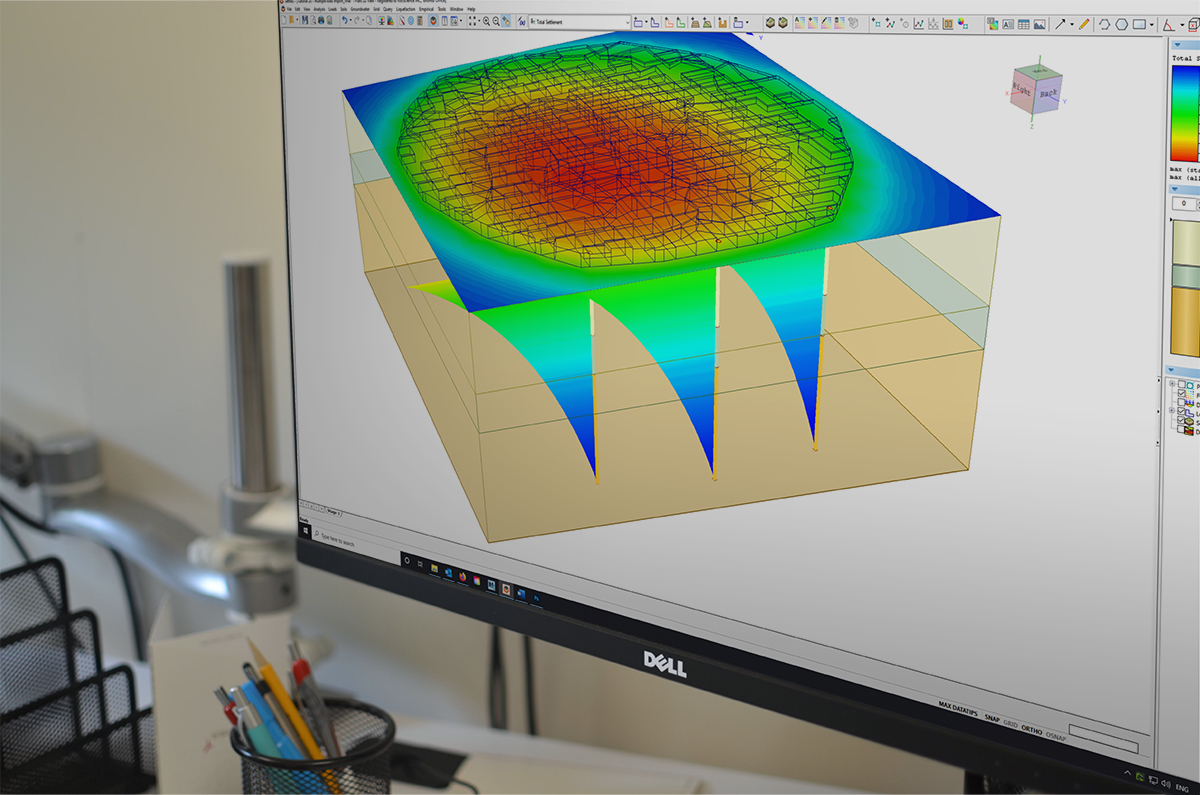Open the dropdown arrow beside the rectangle tool
1200x795 pixels.
click(1151, 25)
